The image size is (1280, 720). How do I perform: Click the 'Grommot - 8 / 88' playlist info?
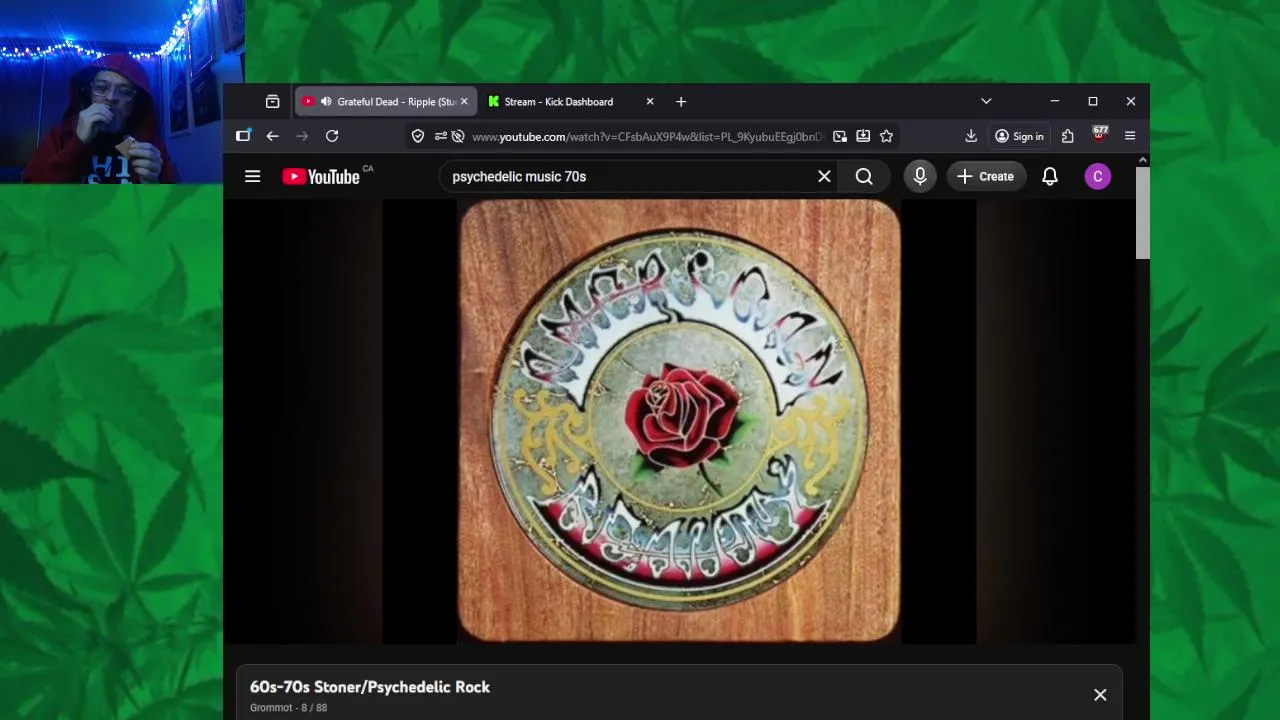(x=288, y=708)
